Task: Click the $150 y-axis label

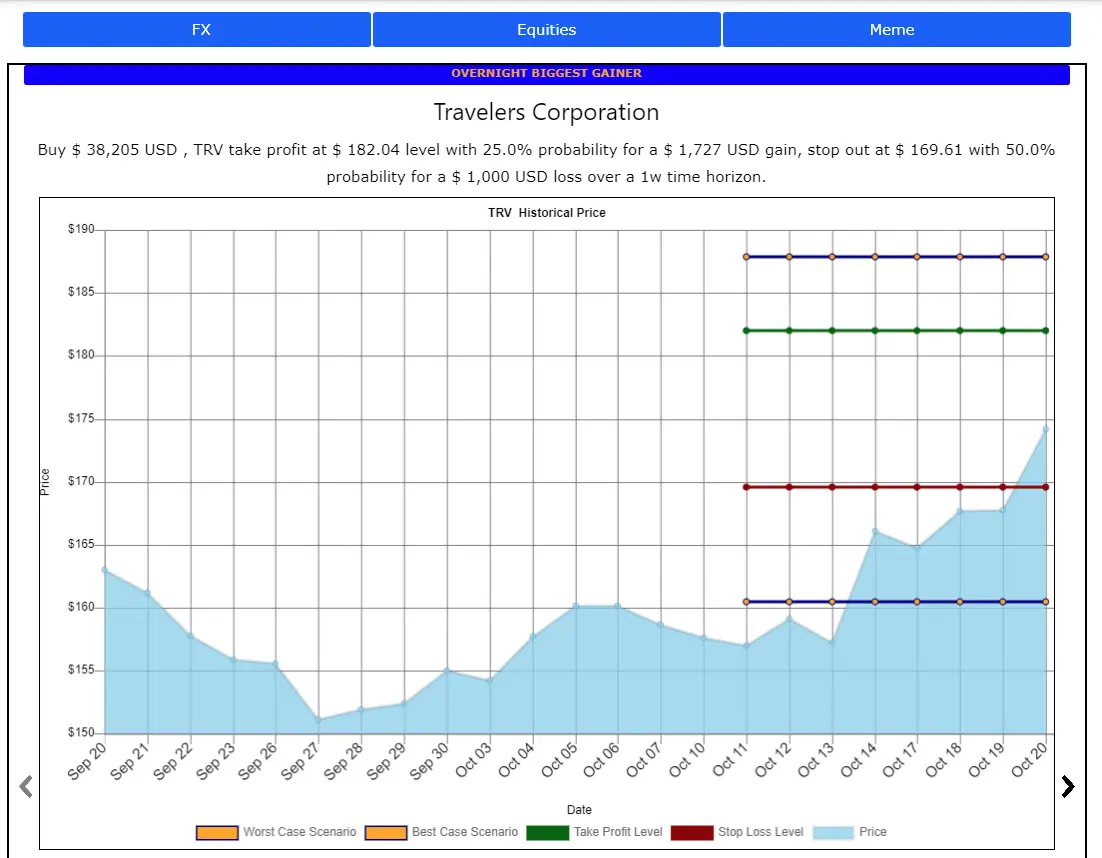Action: [x=81, y=732]
